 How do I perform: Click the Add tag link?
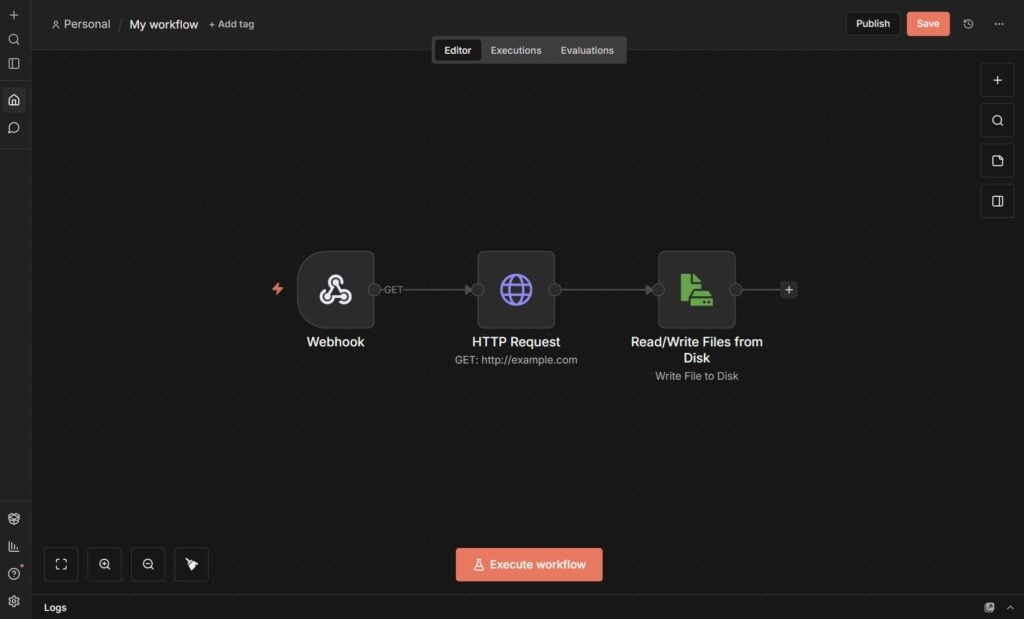[231, 24]
